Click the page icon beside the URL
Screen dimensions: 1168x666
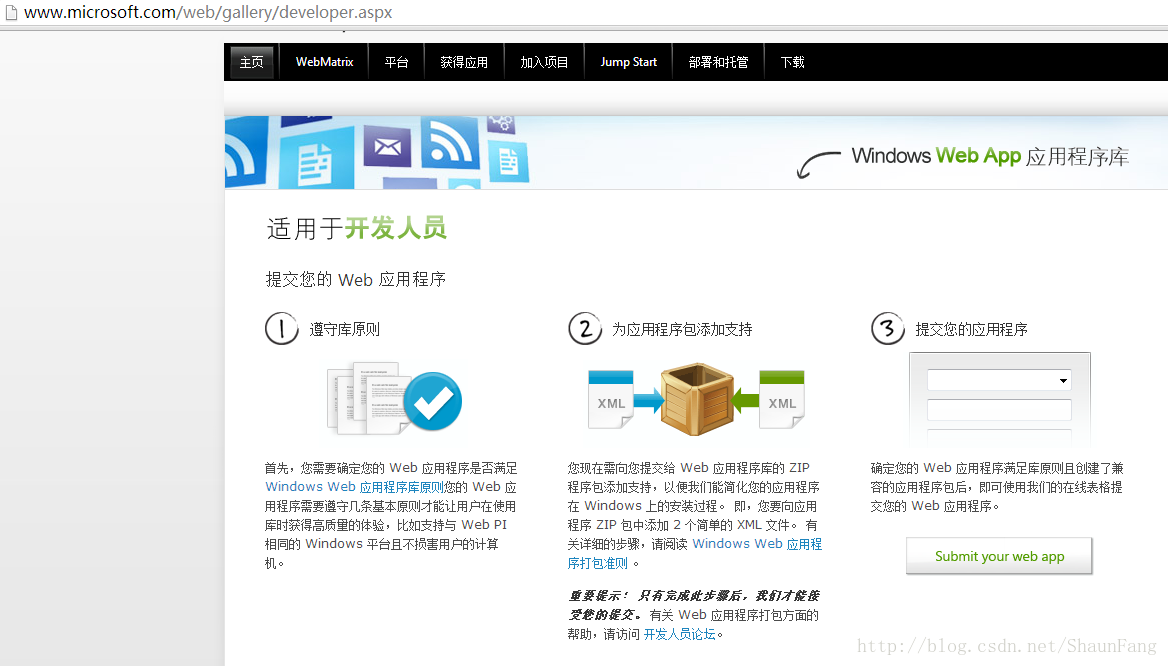coord(11,13)
